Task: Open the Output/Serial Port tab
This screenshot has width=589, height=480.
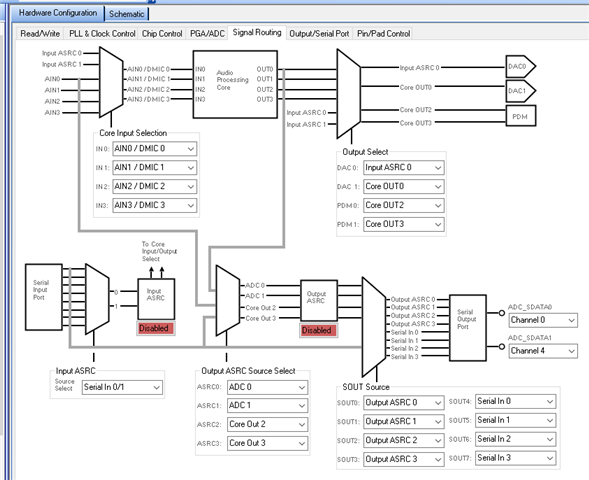Action: coord(319,33)
